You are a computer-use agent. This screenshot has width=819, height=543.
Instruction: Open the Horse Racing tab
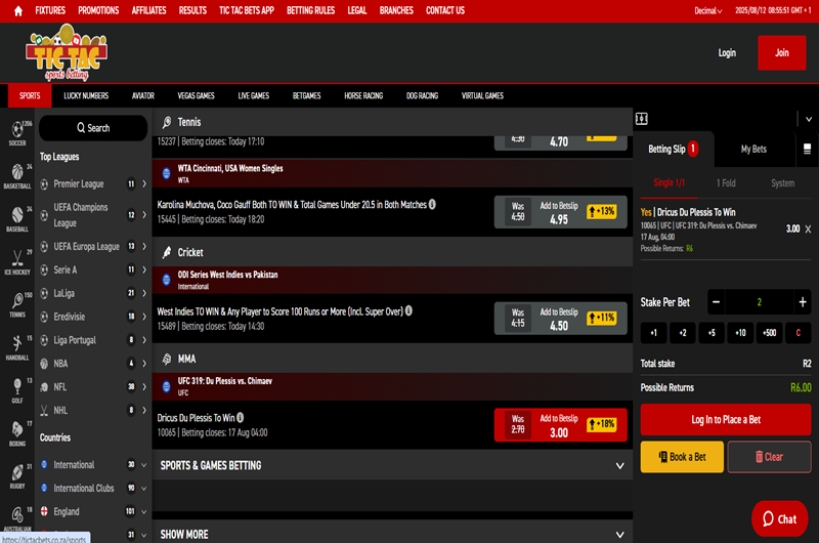364,96
